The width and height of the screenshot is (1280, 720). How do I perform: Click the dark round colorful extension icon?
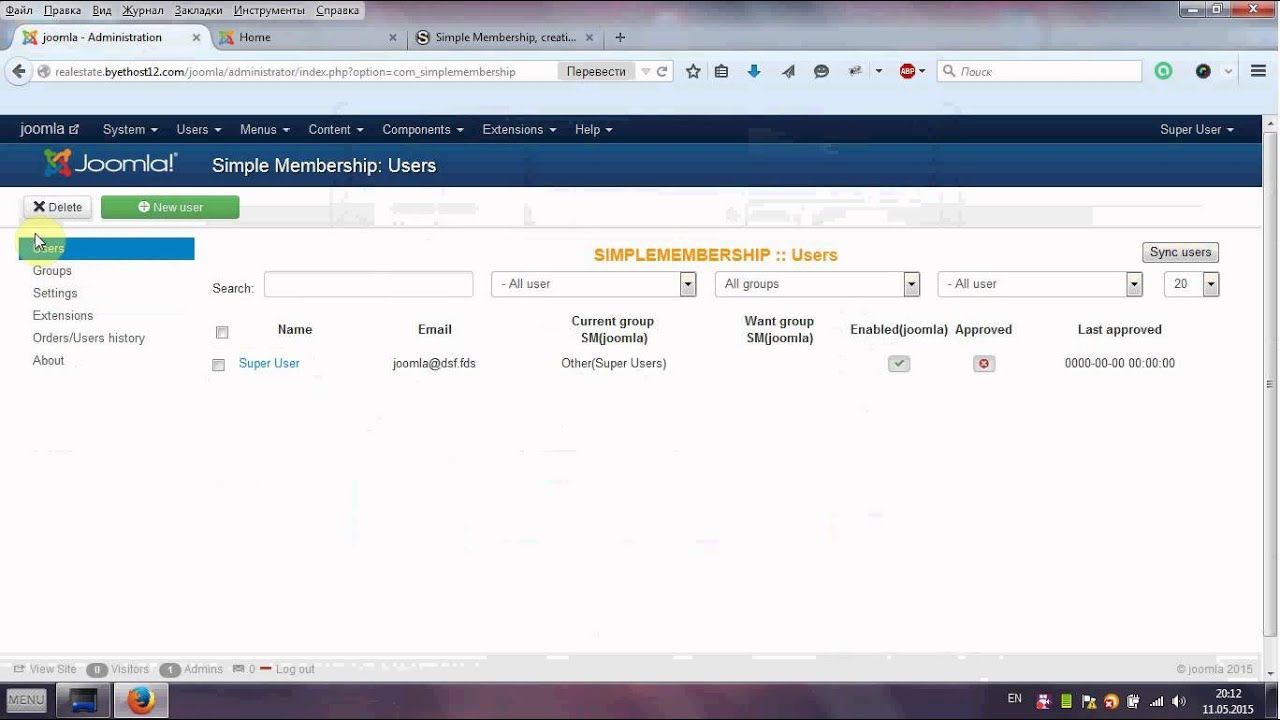1203,71
